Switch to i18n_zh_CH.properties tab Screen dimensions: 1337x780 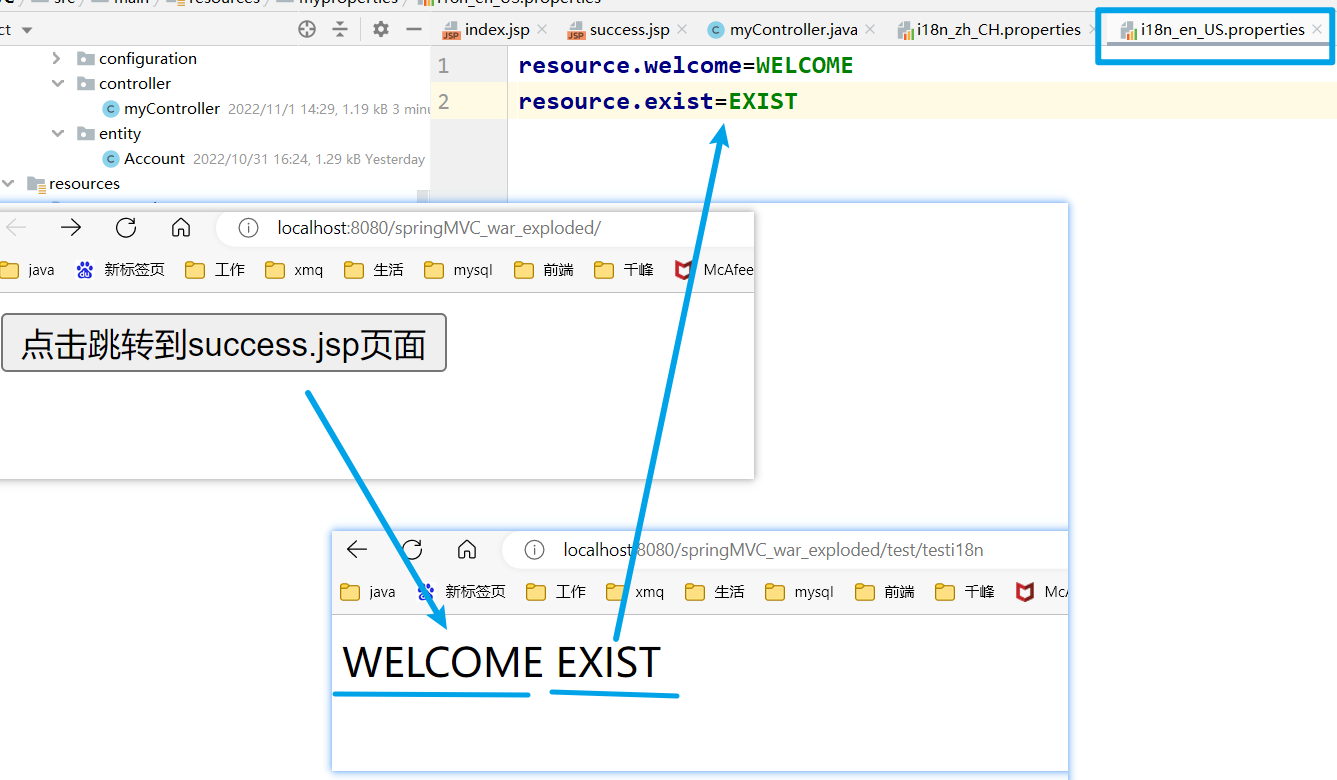(989, 30)
